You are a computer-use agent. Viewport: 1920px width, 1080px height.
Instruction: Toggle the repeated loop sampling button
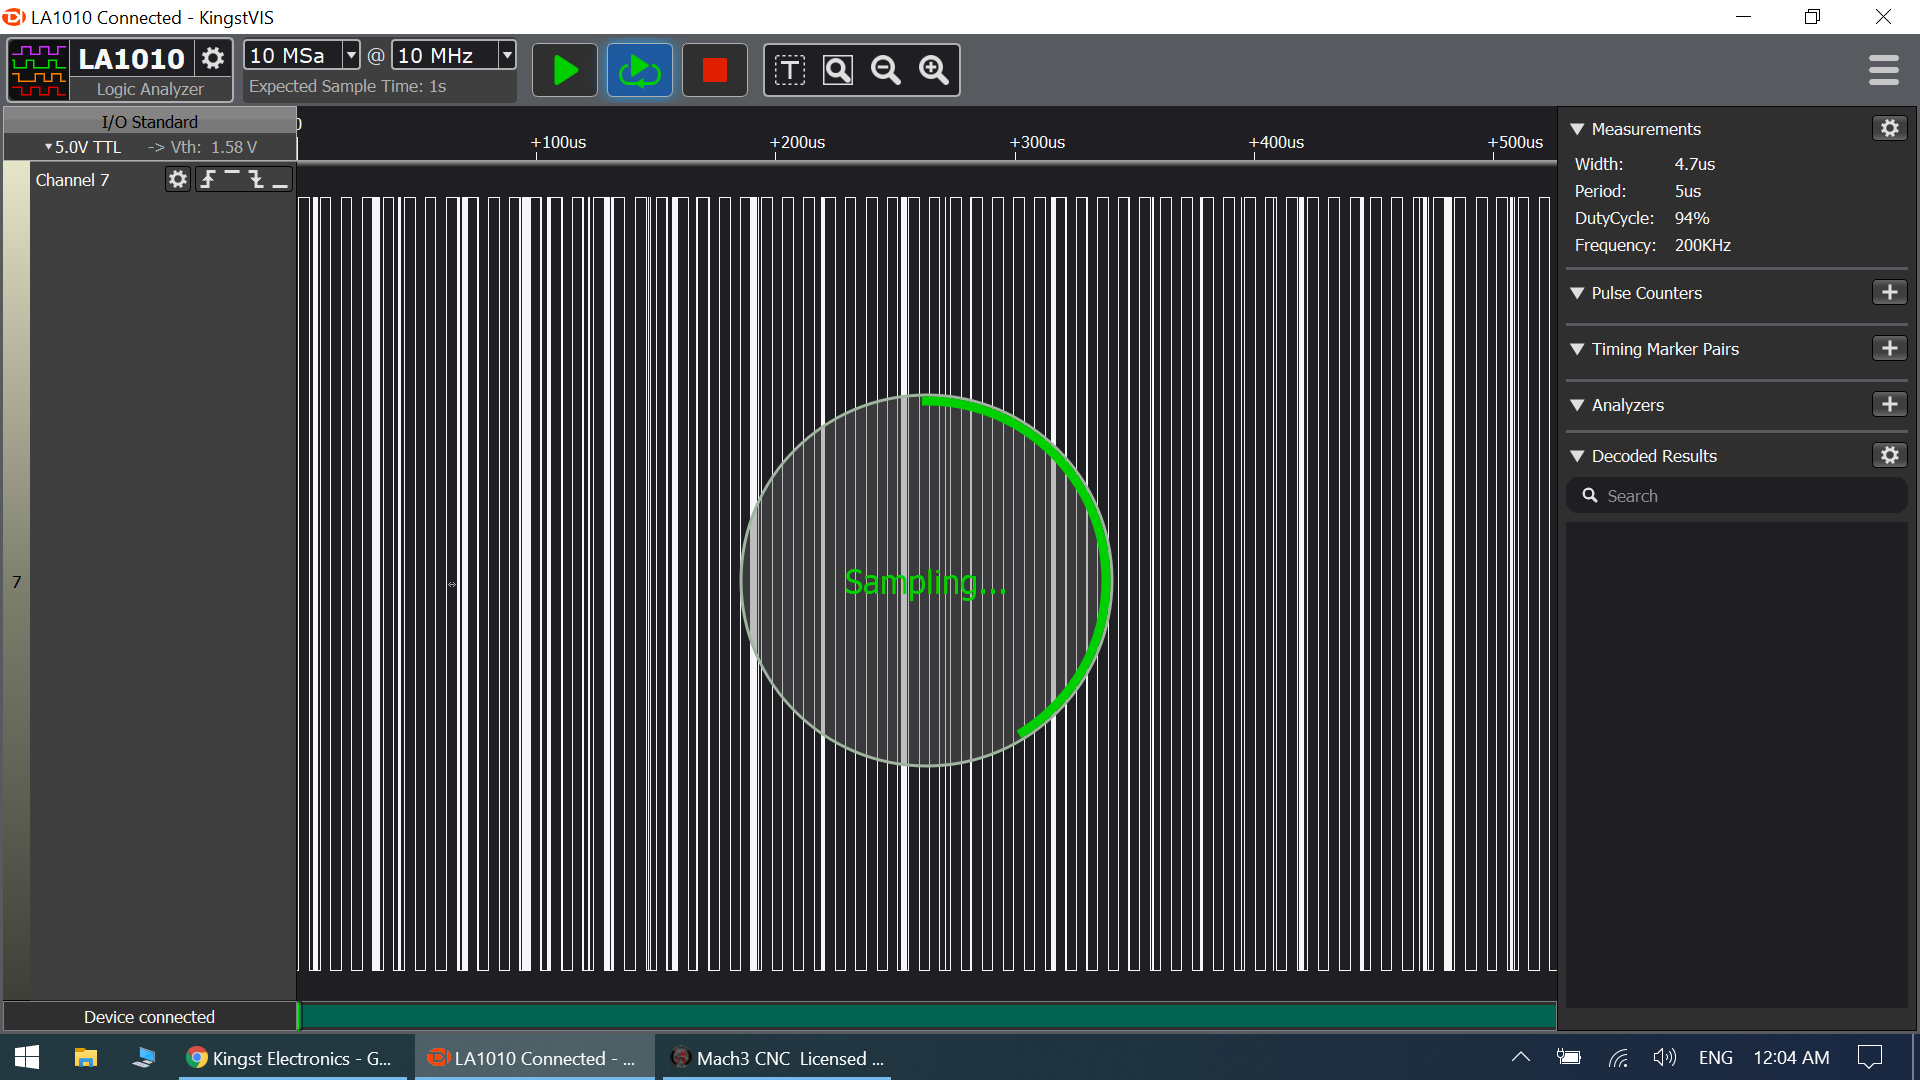(640, 70)
